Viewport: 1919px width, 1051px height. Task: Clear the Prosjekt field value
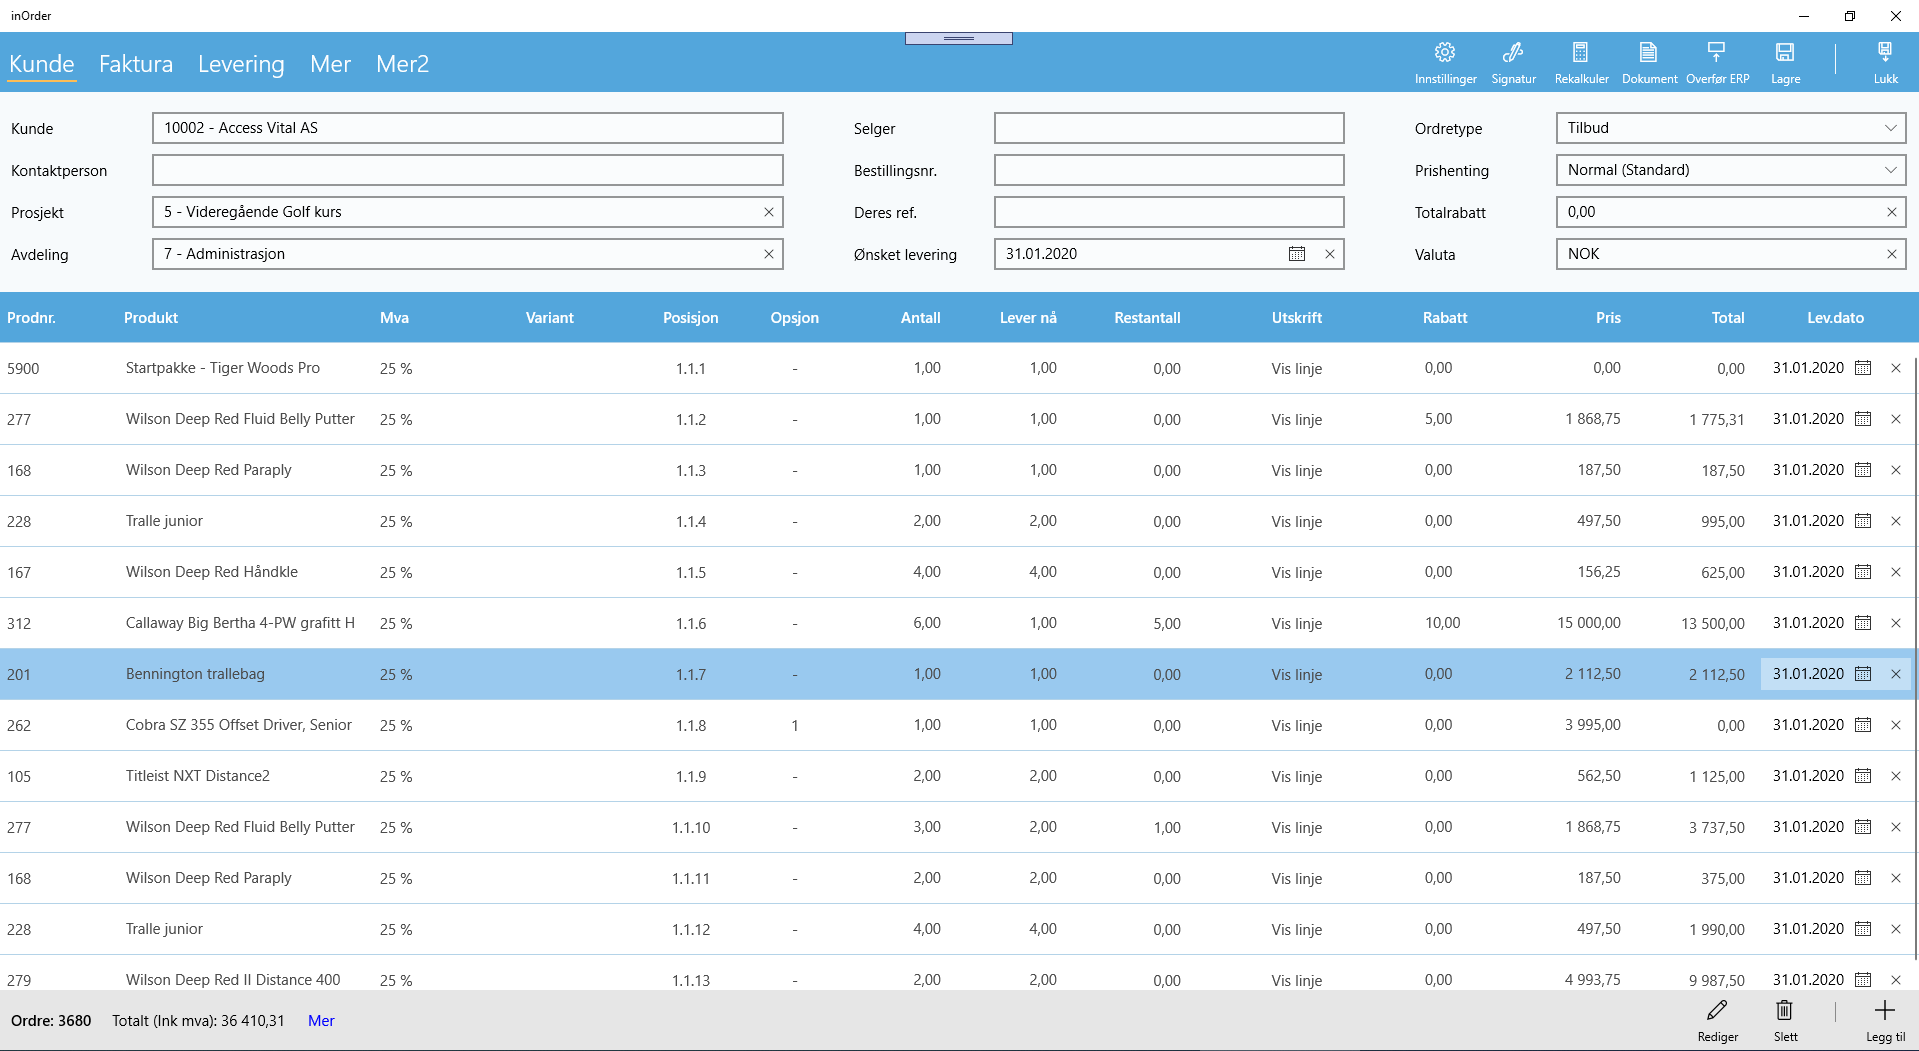pos(769,212)
